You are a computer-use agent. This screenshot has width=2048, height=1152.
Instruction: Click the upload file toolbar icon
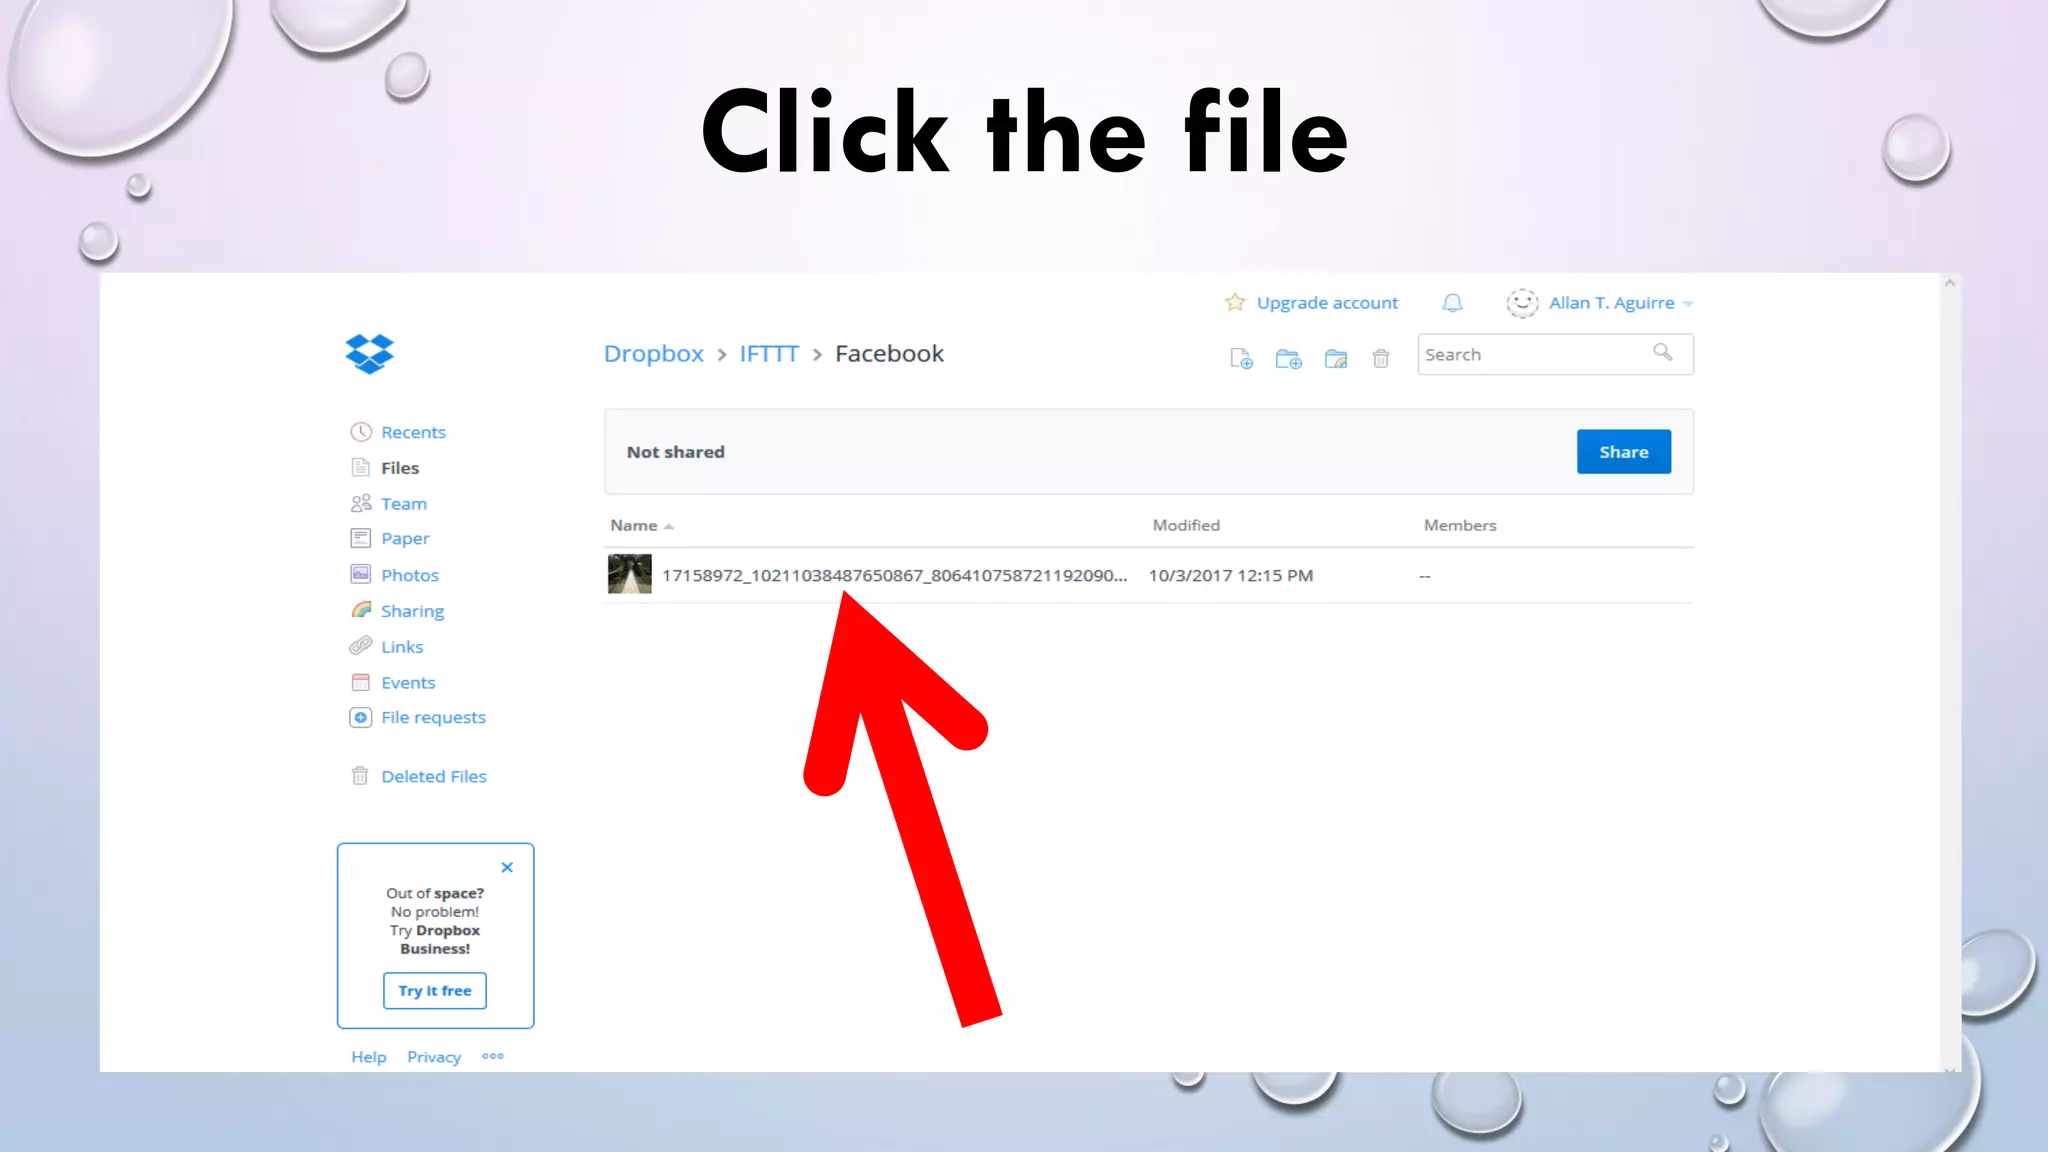pos(1241,358)
